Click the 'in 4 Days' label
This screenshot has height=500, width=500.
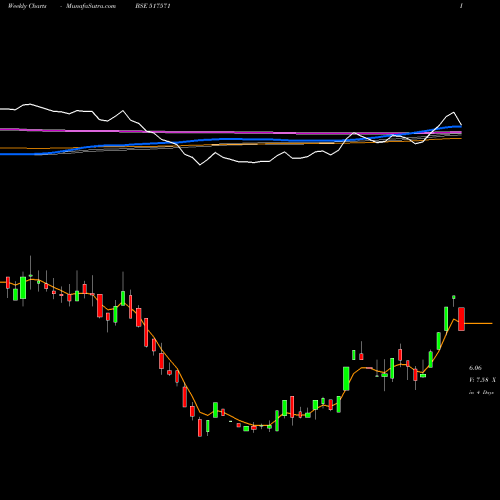pos(481,393)
